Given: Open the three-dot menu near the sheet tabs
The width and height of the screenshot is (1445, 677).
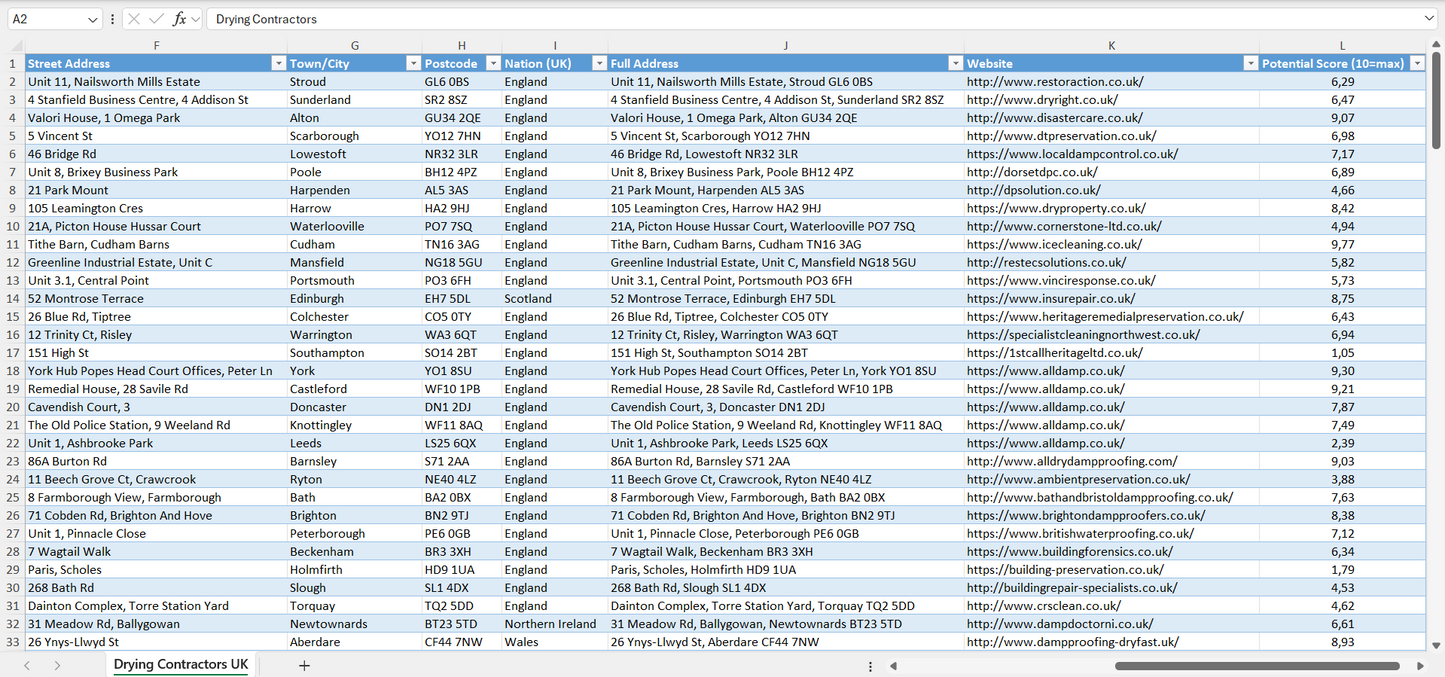Looking at the screenshot, I should point(872,664).
